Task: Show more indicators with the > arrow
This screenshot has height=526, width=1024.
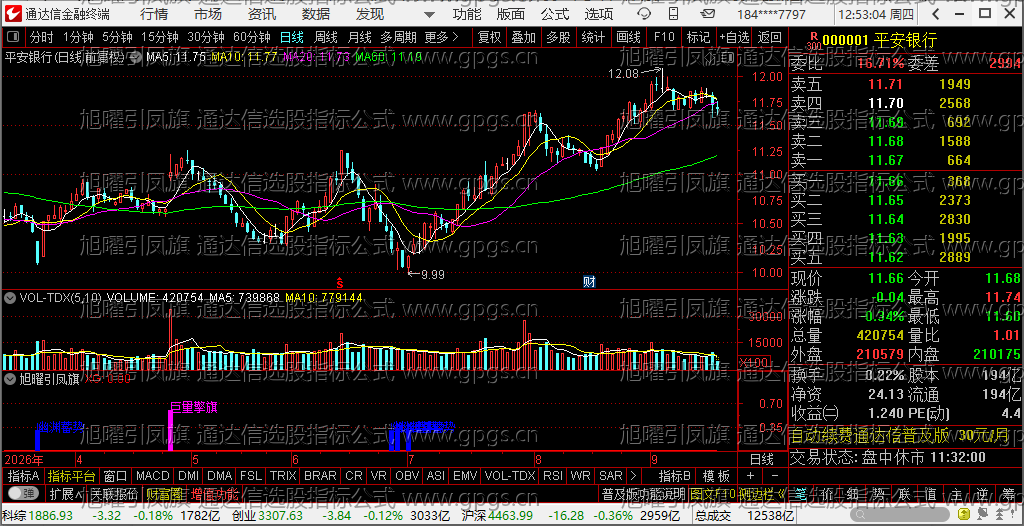Action: pos(633,476)
